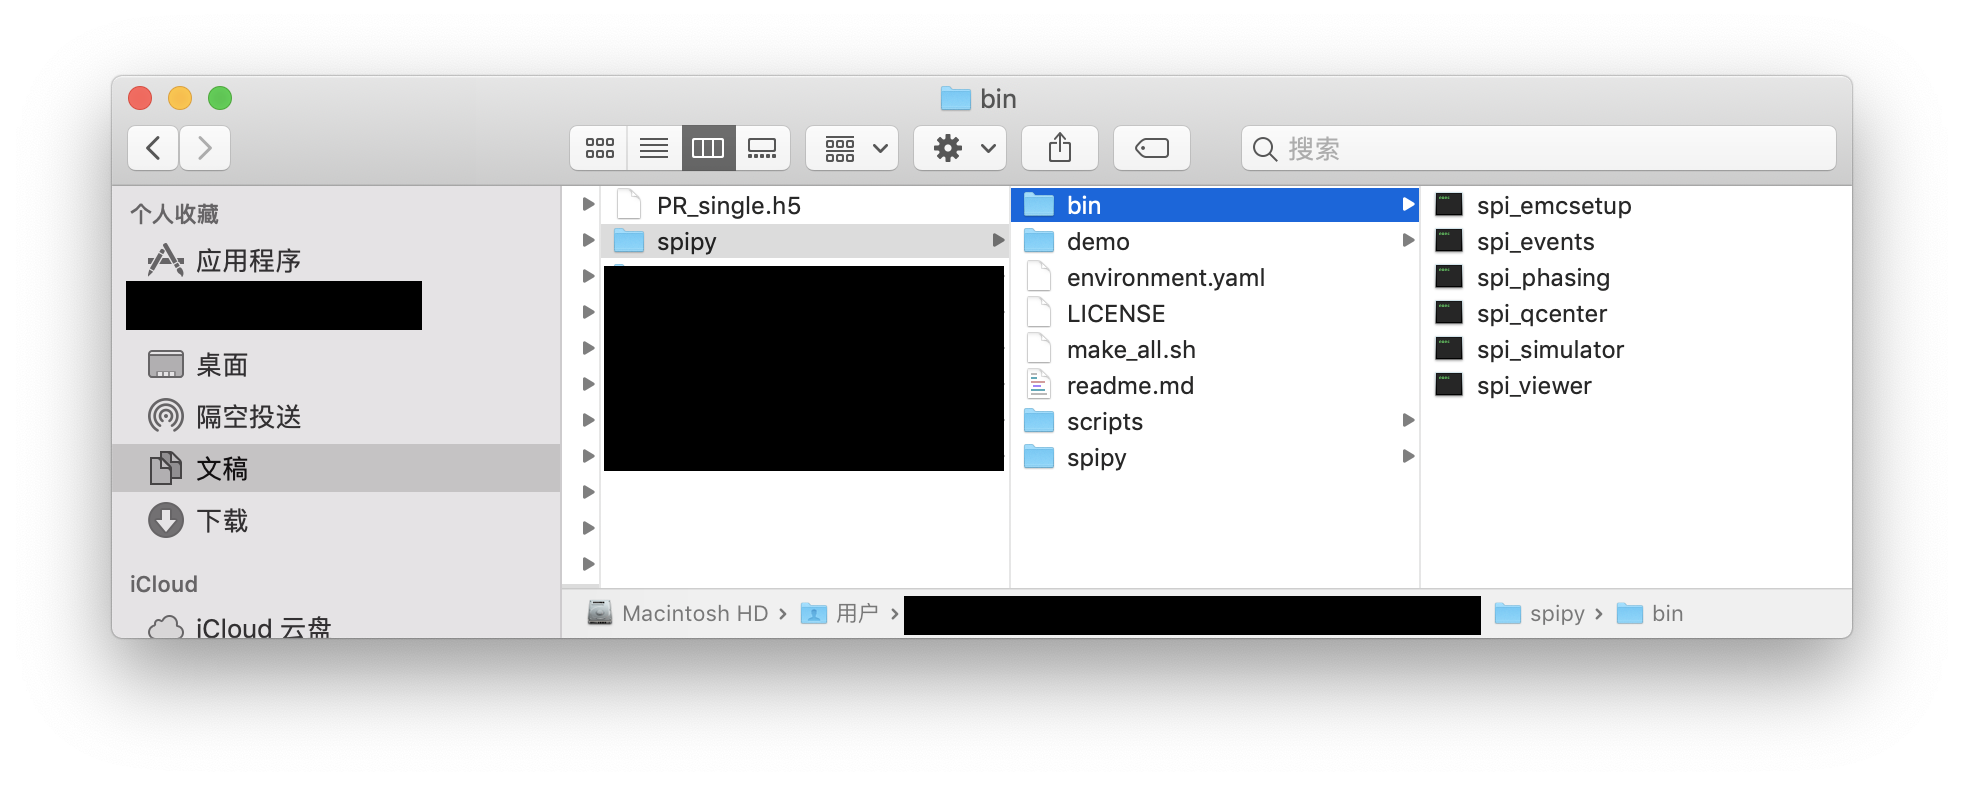Open the group-by arrangement dropdown

pos(852,148)
